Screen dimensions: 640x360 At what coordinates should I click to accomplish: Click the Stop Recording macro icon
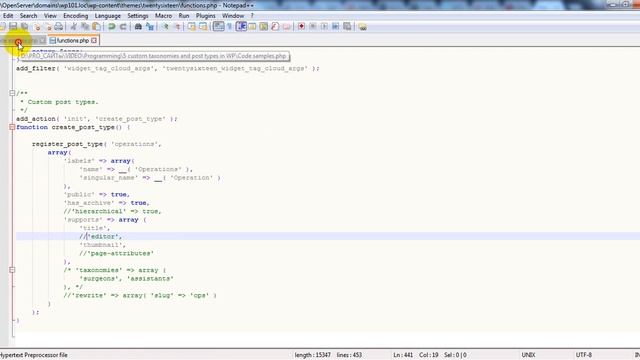(313, 27)
